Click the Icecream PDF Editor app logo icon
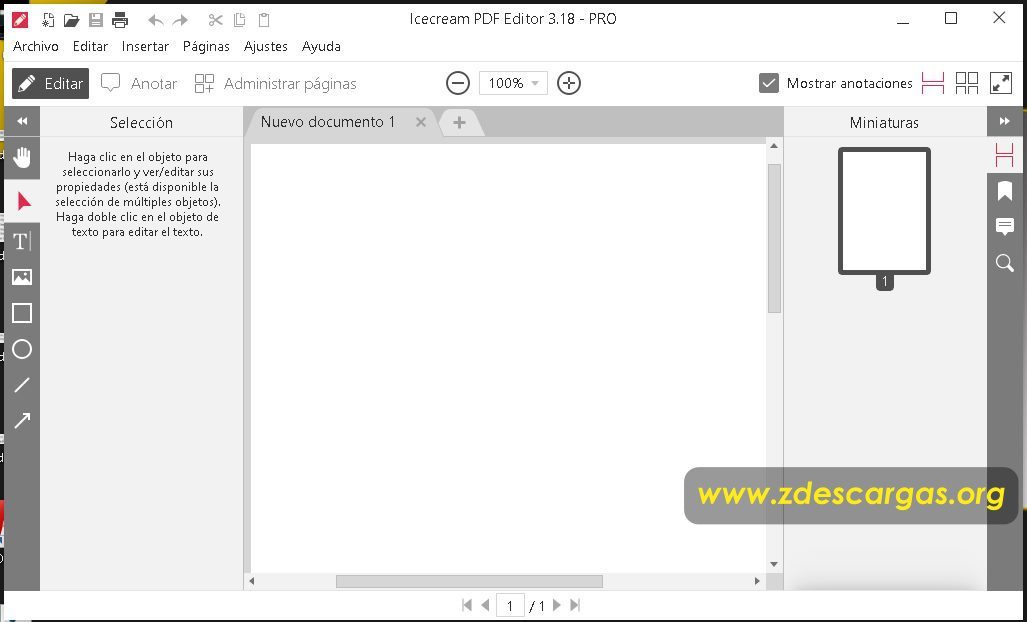Viewport: 1027px width, 622px height. point(20,20)
